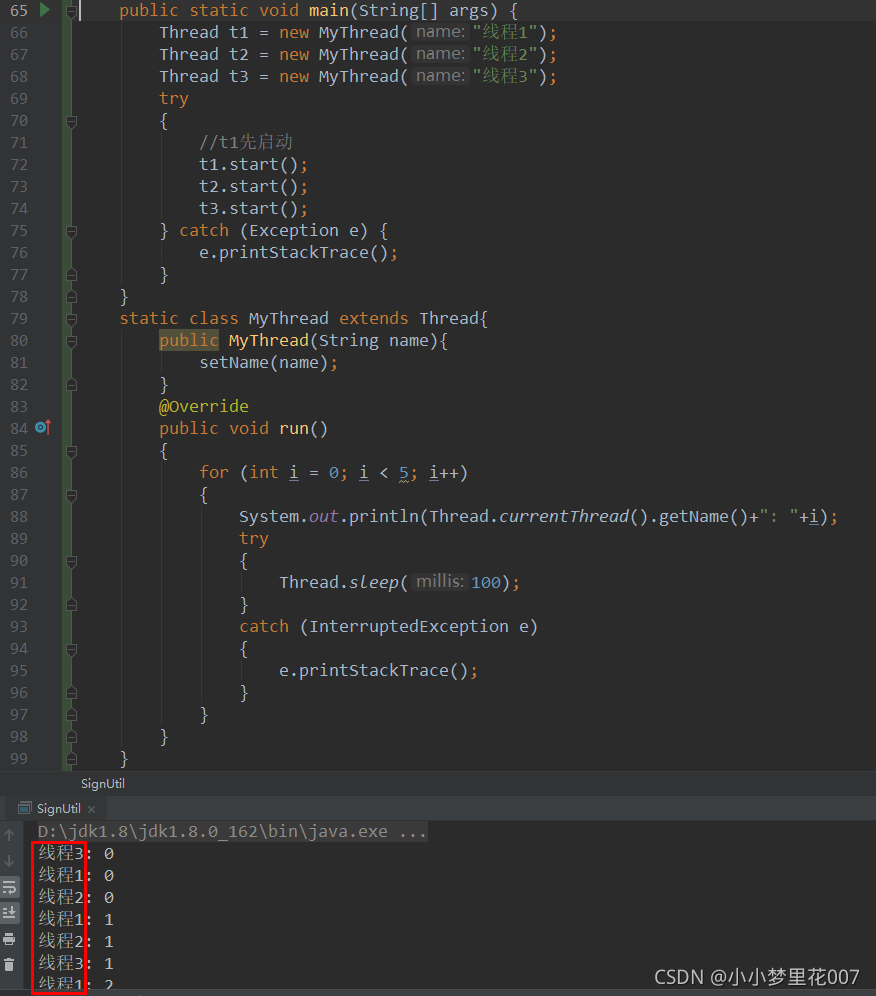876x996 pixels.
Task: Click the string "线程1" in code
Action: pos(506,32)
